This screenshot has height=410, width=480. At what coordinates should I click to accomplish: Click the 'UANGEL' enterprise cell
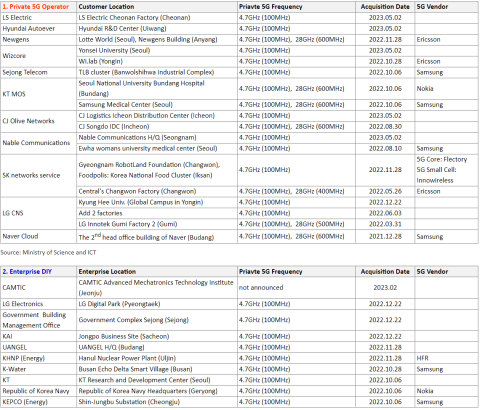39,347
